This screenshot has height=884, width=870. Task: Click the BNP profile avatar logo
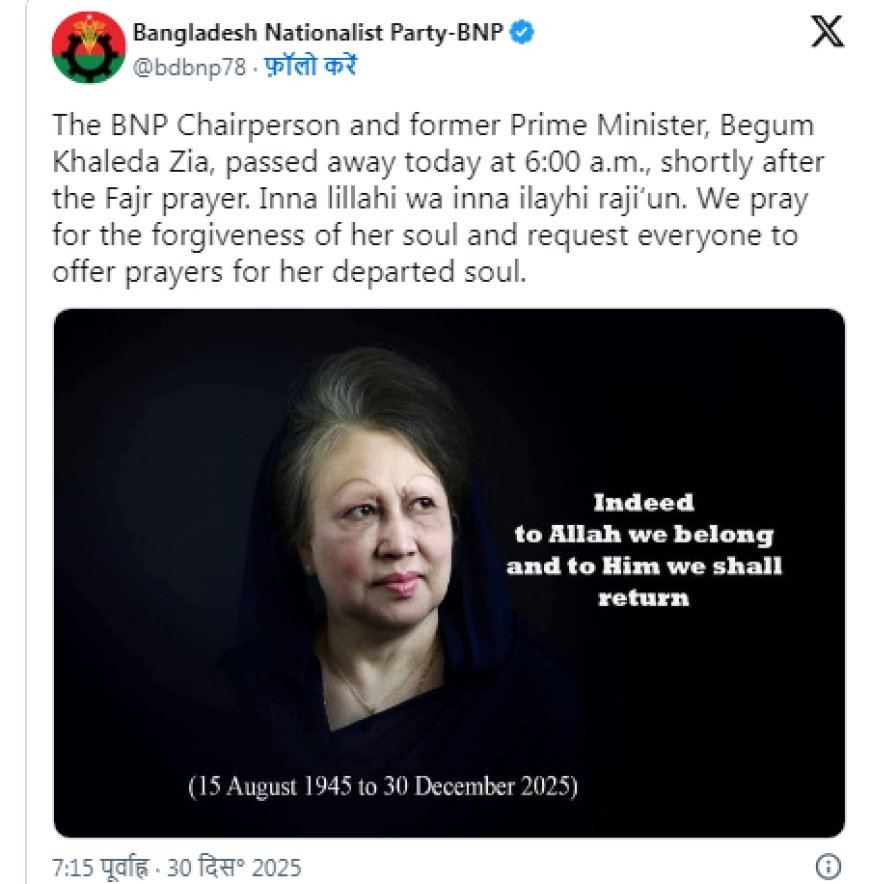(x=88, y=48)
